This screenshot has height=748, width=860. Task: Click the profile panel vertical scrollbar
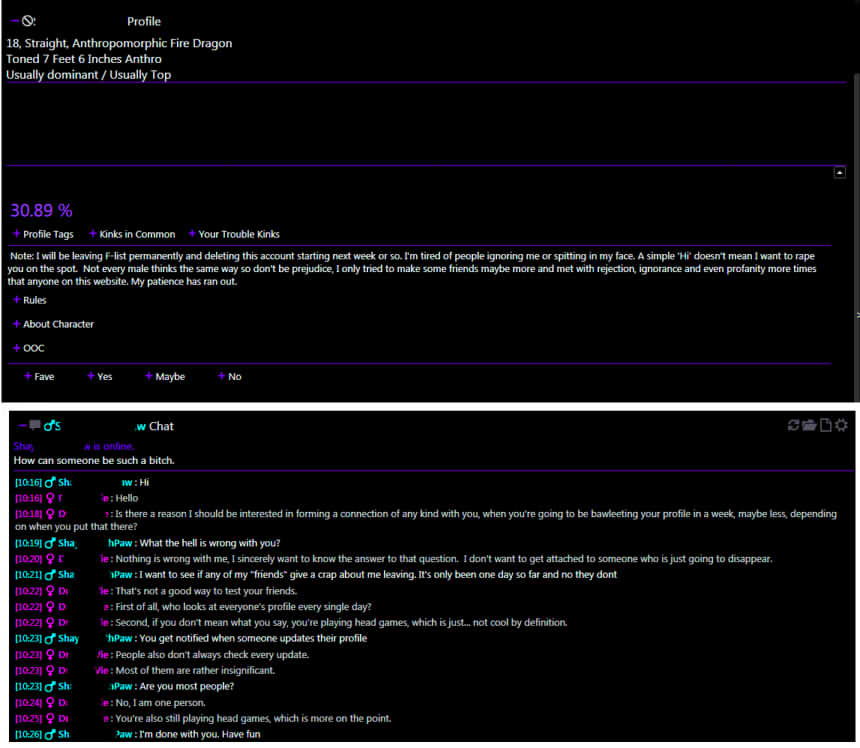[x=857, y=236]
